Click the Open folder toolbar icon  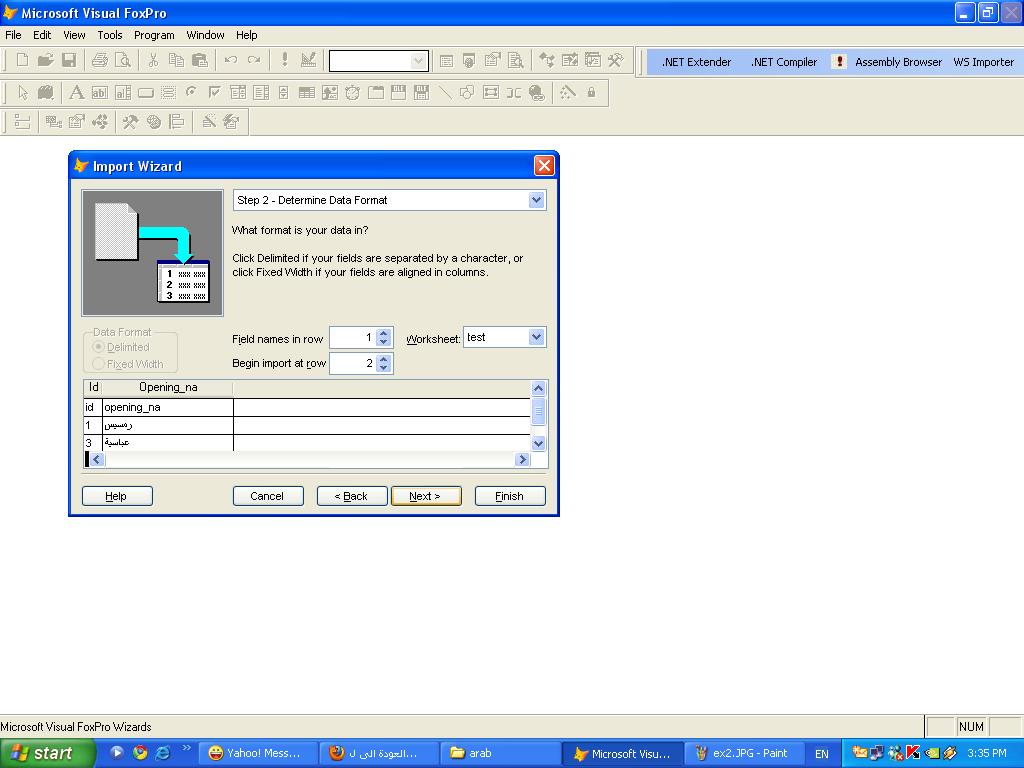point(45,60)
